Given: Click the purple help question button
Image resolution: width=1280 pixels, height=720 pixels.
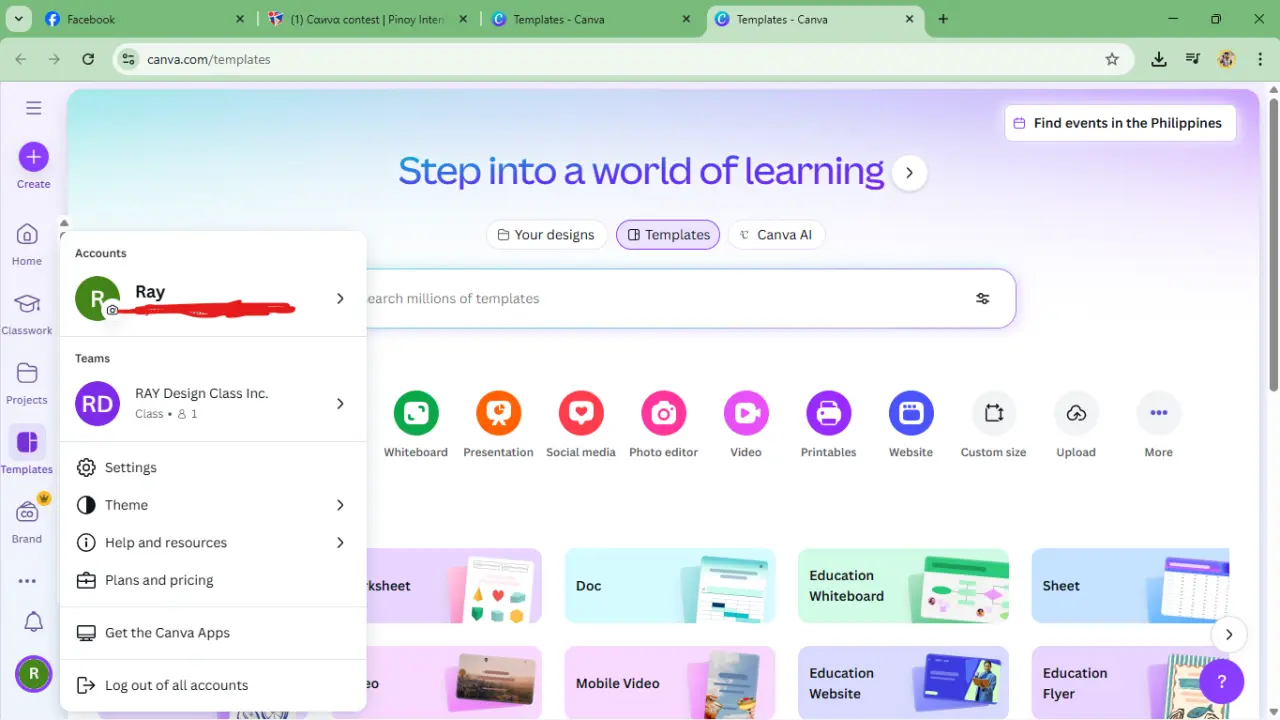Looking at the screenshot, I should (x=1221, y=682).
